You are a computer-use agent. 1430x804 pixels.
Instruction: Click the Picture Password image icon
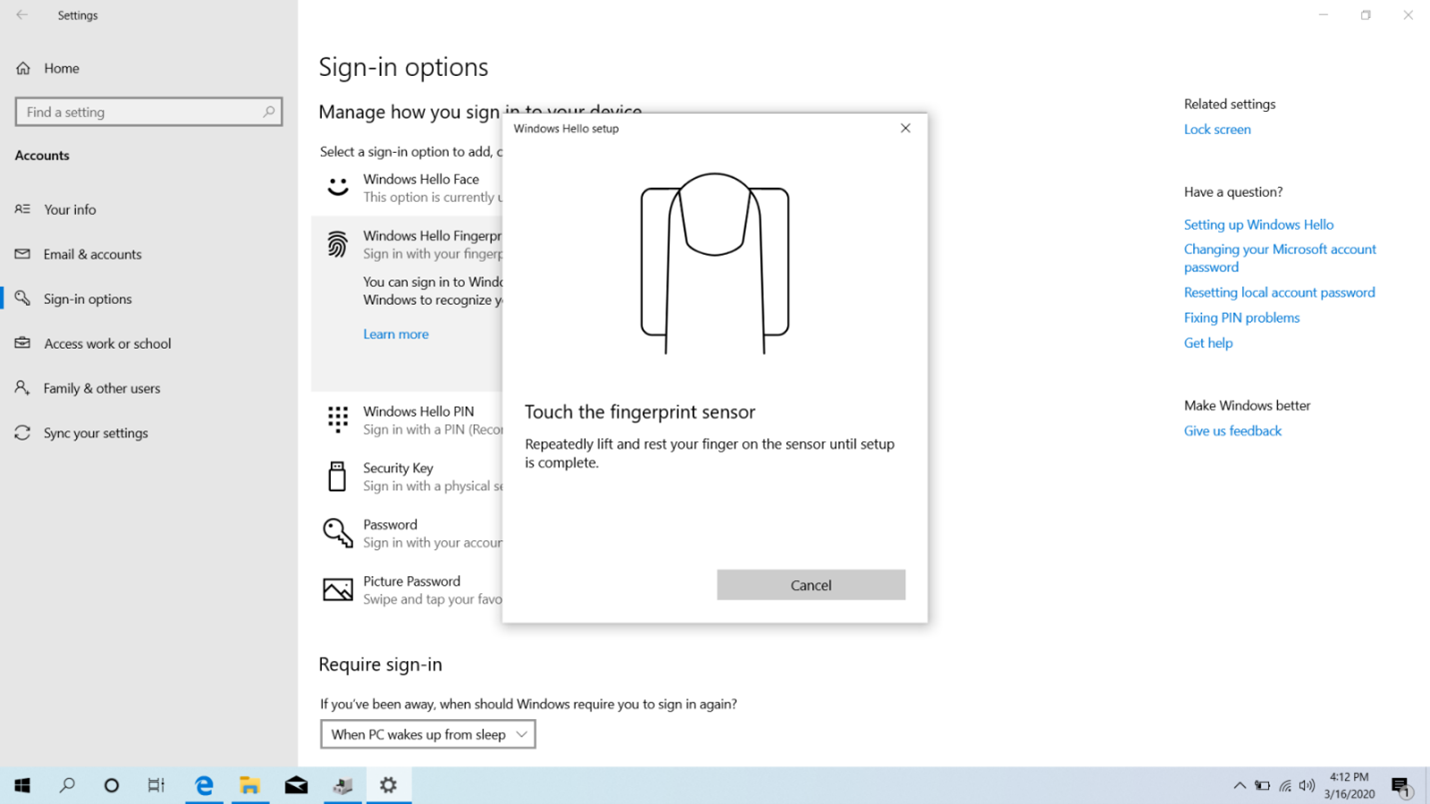click(x=338, y=590)
